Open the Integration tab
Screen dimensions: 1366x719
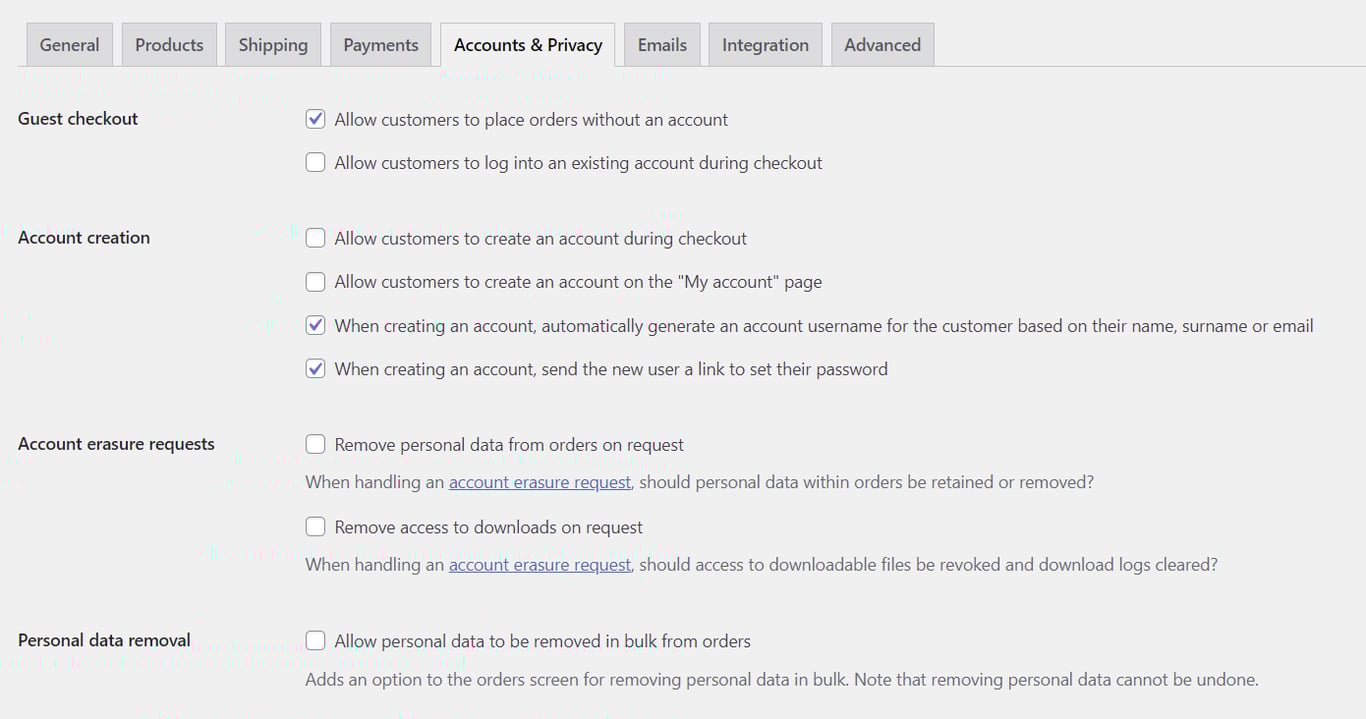765,44
